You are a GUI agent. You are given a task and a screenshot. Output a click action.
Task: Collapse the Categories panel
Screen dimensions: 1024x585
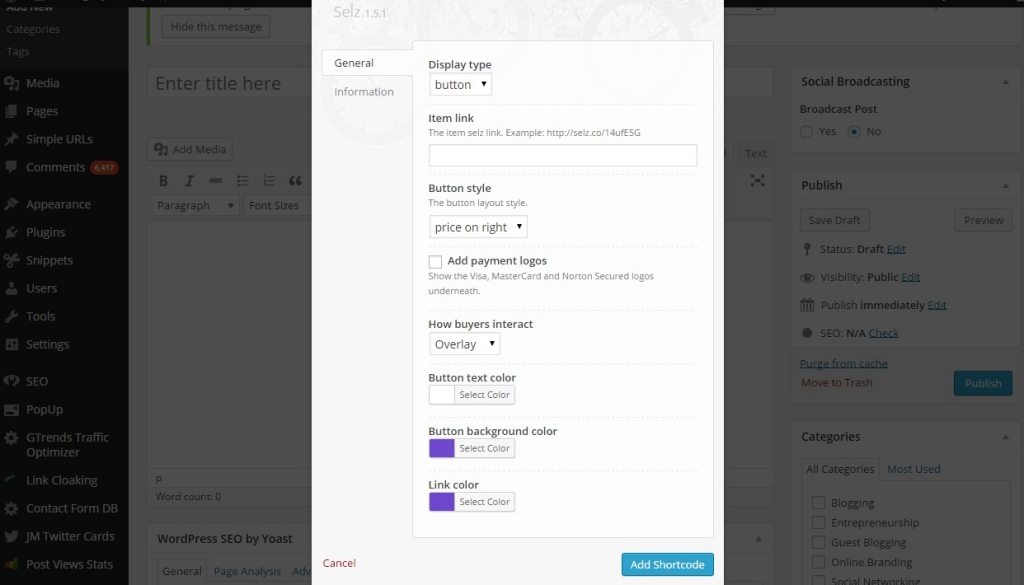tap(1005, 437)
